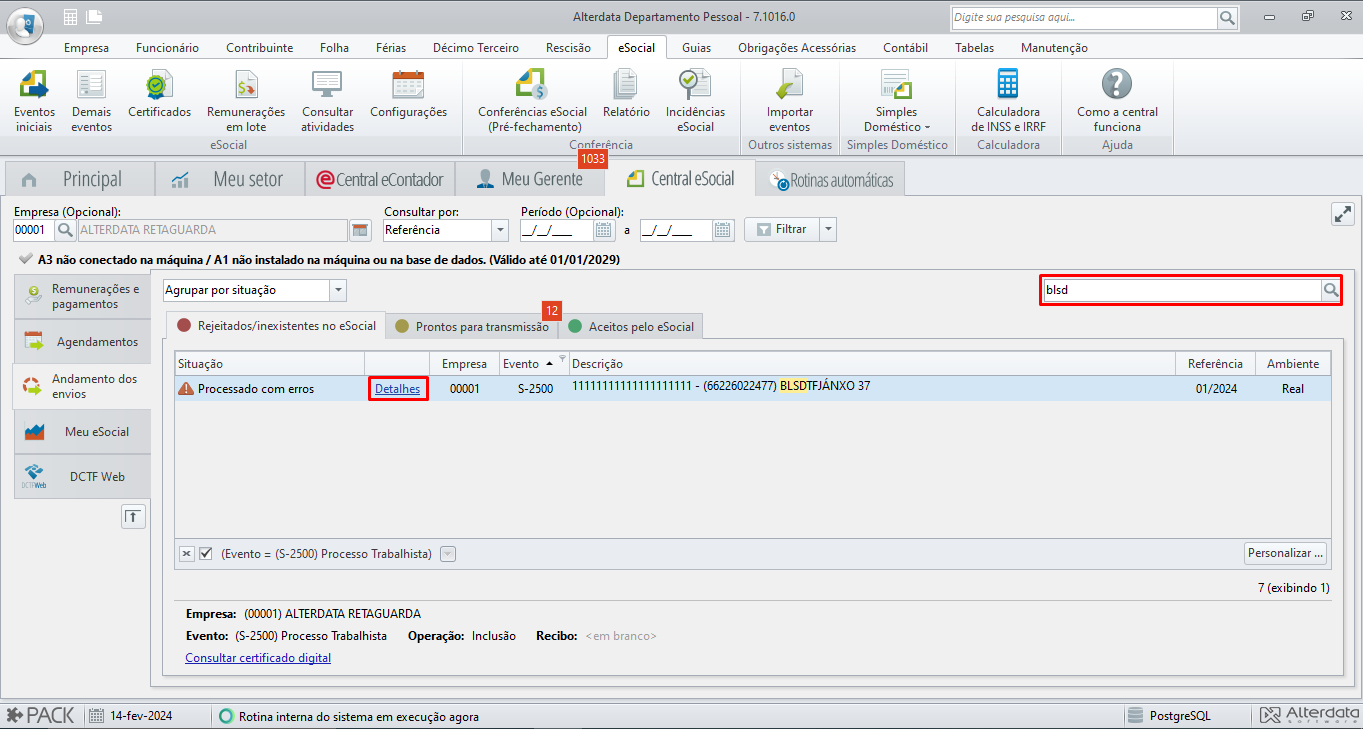Open the Relatório ribbon icon
Viewport: 1363px width, 729px height.
pyautogui.click(x=626, y=95)
